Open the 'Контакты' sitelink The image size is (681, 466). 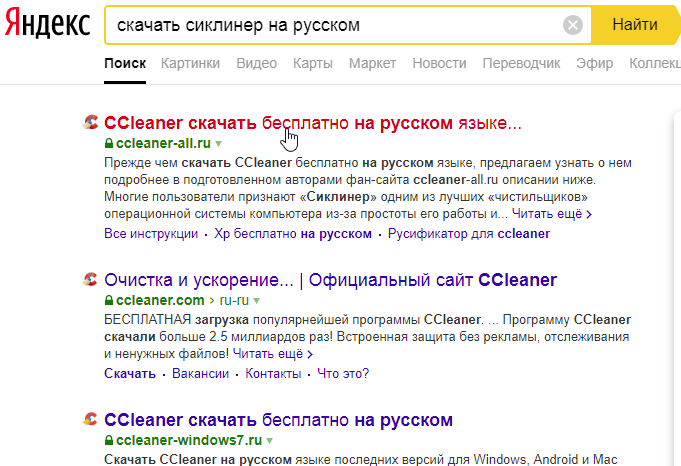click(x=273, y=373)
